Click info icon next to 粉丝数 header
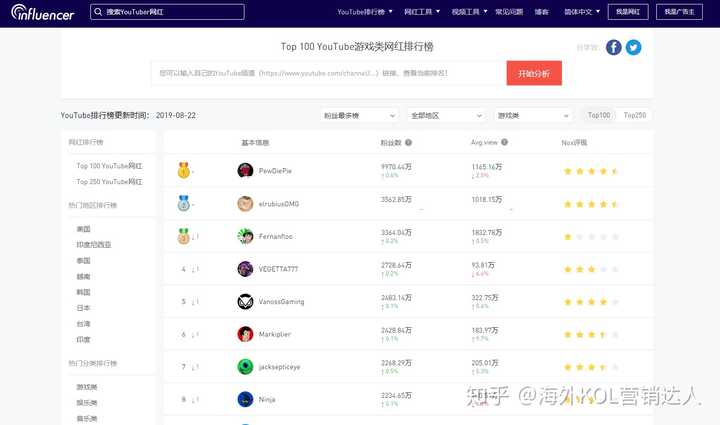This screenshot has width=720, height=425. pos(408,142)
